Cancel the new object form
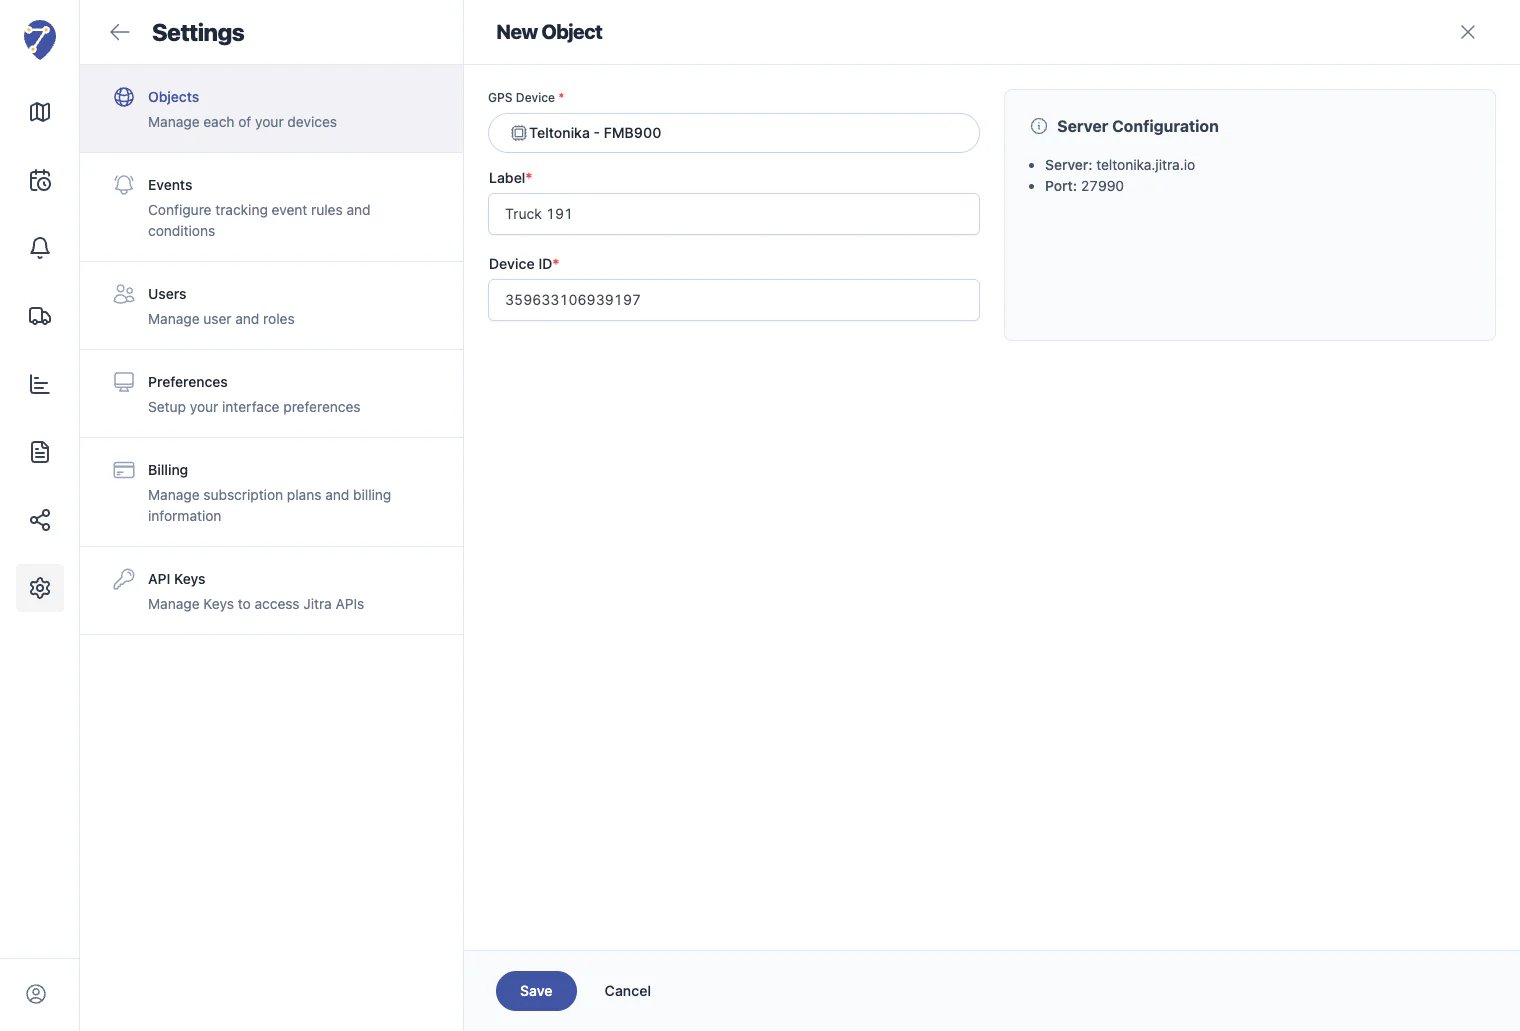The width and height of the screenshot is (1520, 1031). (628, 991)
